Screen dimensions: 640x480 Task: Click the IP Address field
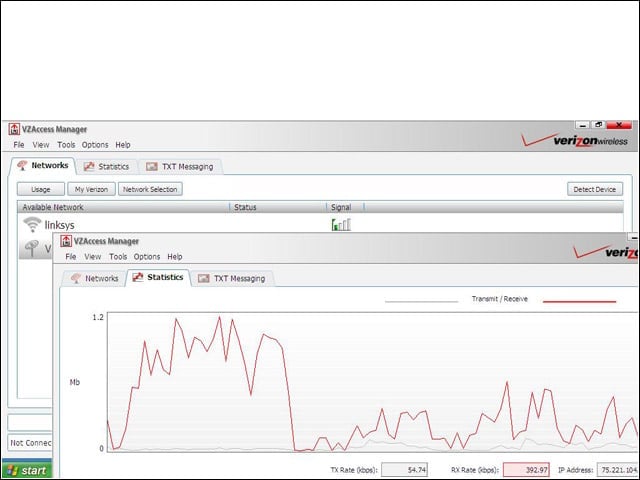[x=618, y=470]
